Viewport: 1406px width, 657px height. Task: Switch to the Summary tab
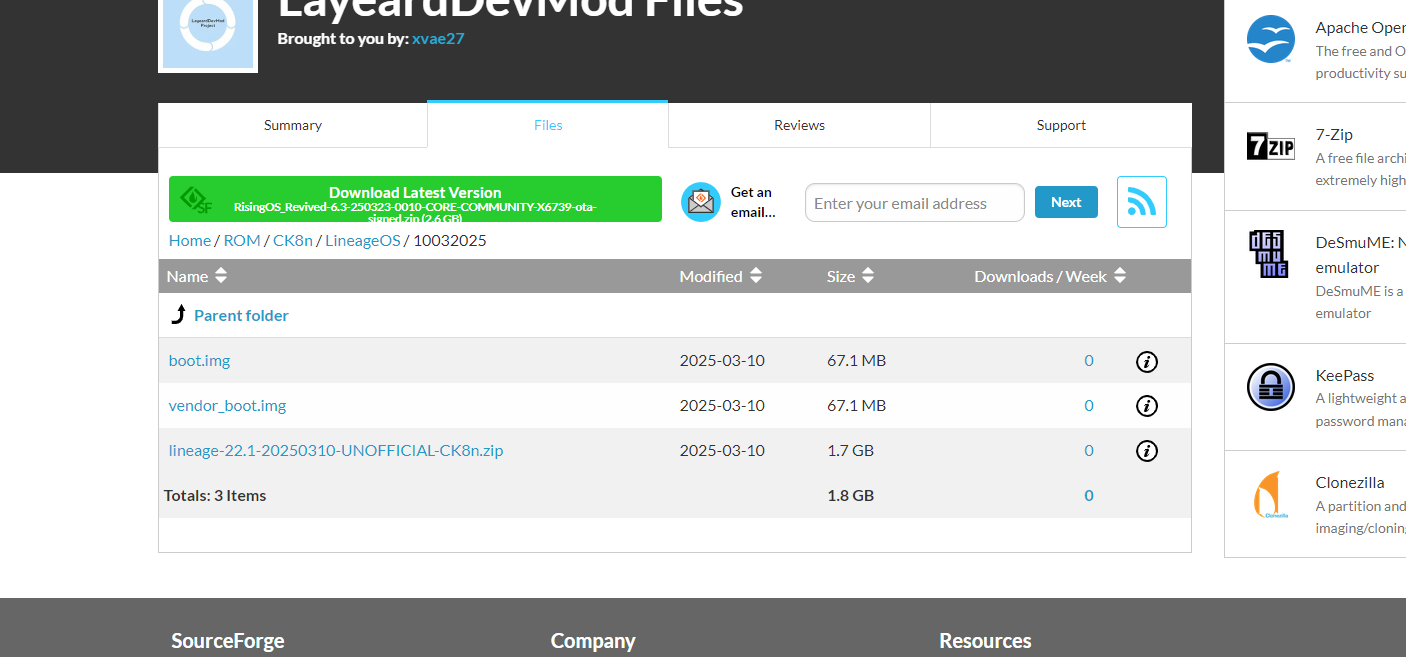(x=293, y=125)
